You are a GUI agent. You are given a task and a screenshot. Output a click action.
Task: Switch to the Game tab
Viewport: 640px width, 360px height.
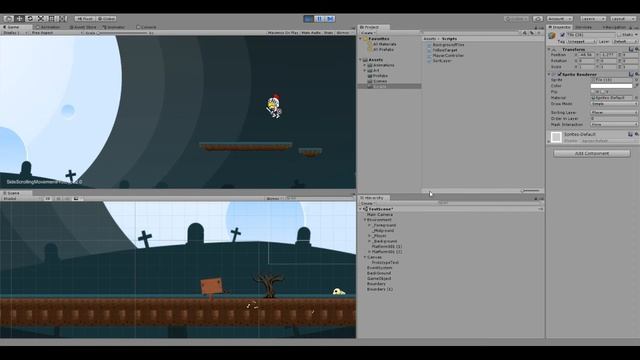(x=12, y=27)
